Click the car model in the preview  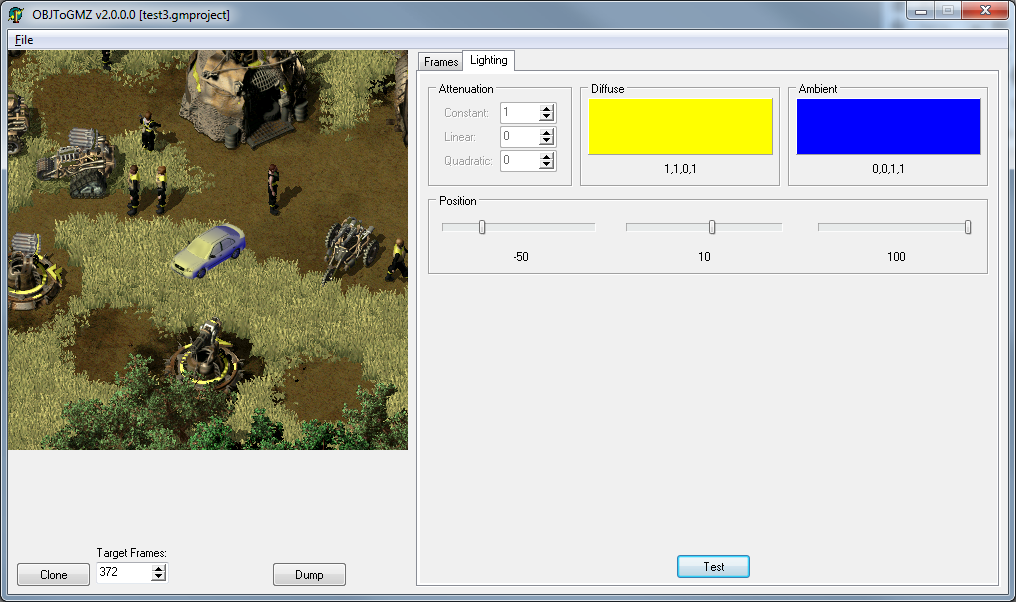[209, 250]
